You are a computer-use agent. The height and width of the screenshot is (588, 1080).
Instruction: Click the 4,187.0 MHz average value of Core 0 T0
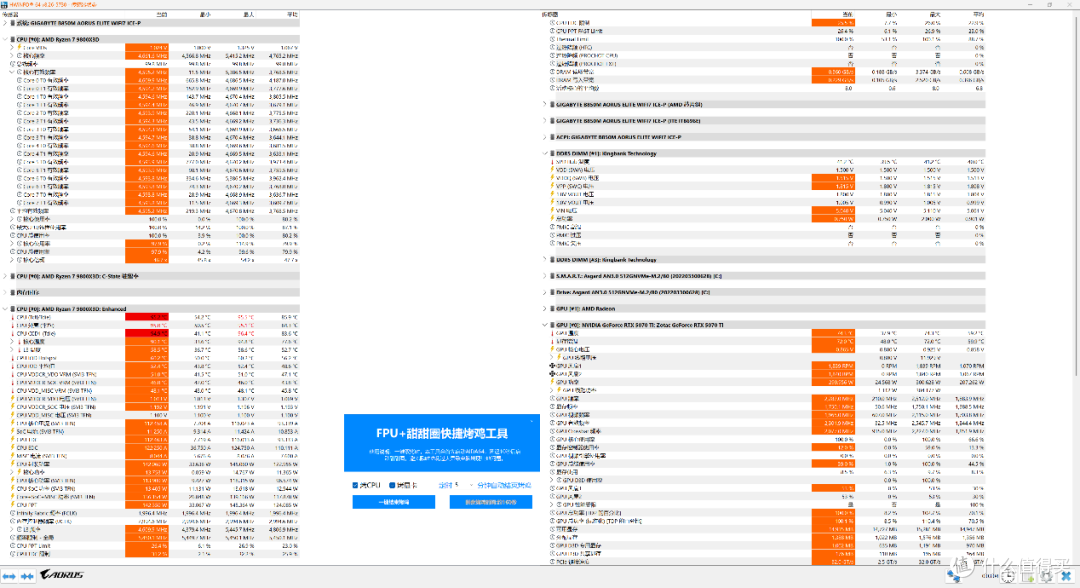[x=283, y=80]
